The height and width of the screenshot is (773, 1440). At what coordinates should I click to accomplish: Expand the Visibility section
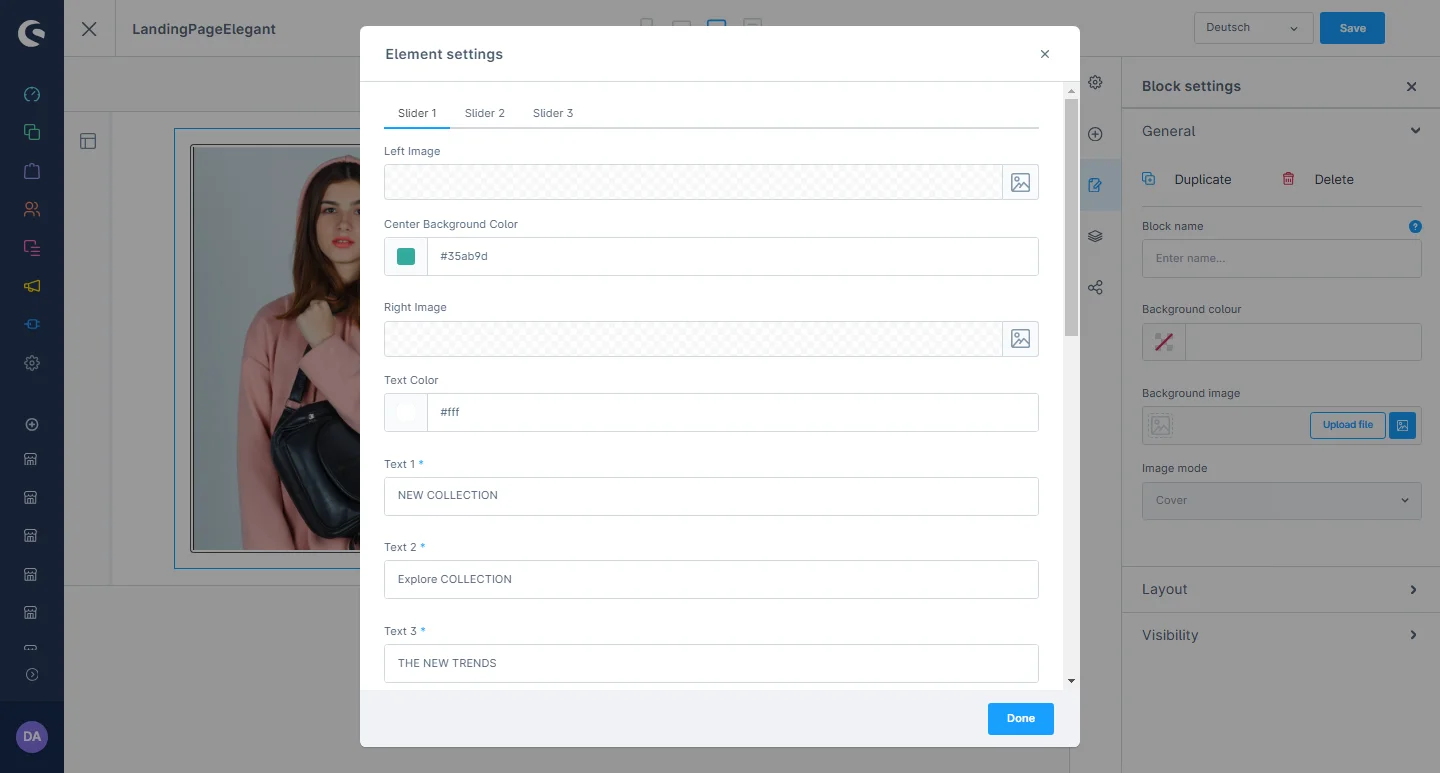click(x=1281, y=635)
